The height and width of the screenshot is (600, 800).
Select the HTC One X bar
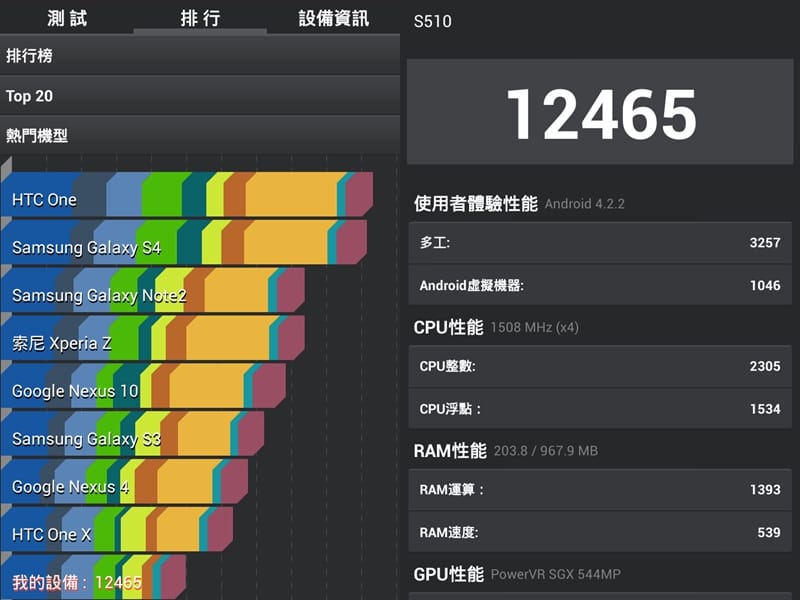(117, 530)
